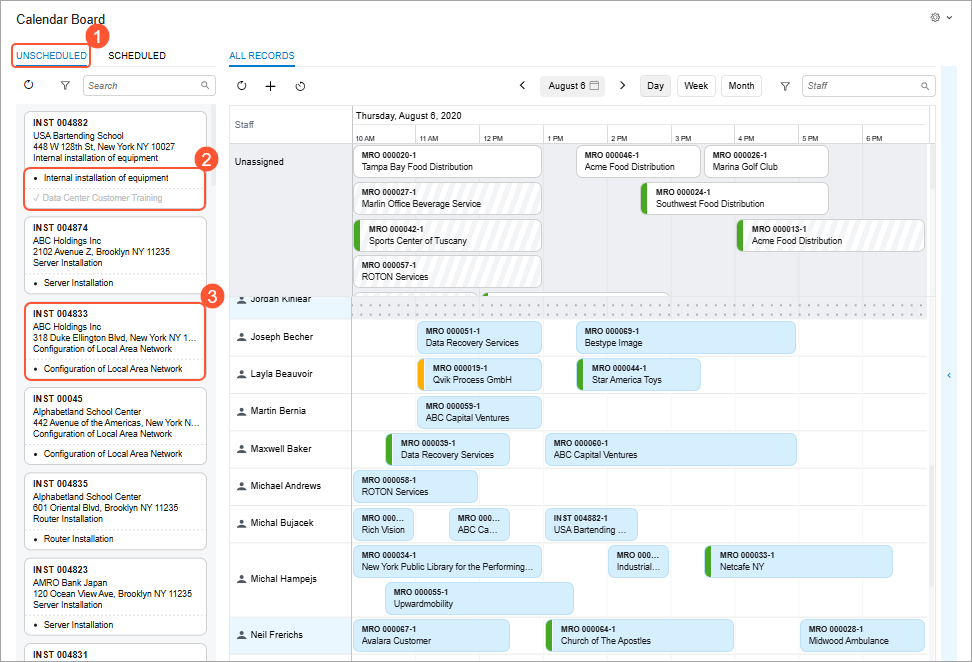The image size is (972, 662).
Task: Switch to Week view
Action: pos(695,86)
